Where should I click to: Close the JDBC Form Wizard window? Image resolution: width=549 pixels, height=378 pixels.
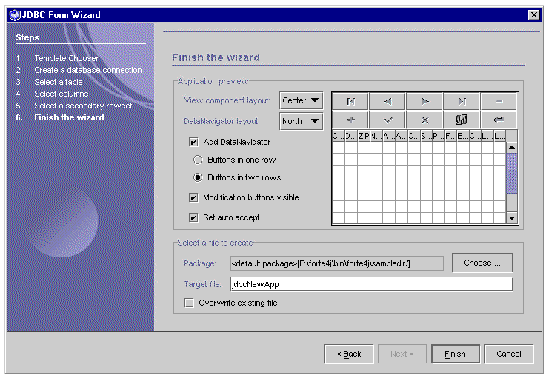click(533, 15)
